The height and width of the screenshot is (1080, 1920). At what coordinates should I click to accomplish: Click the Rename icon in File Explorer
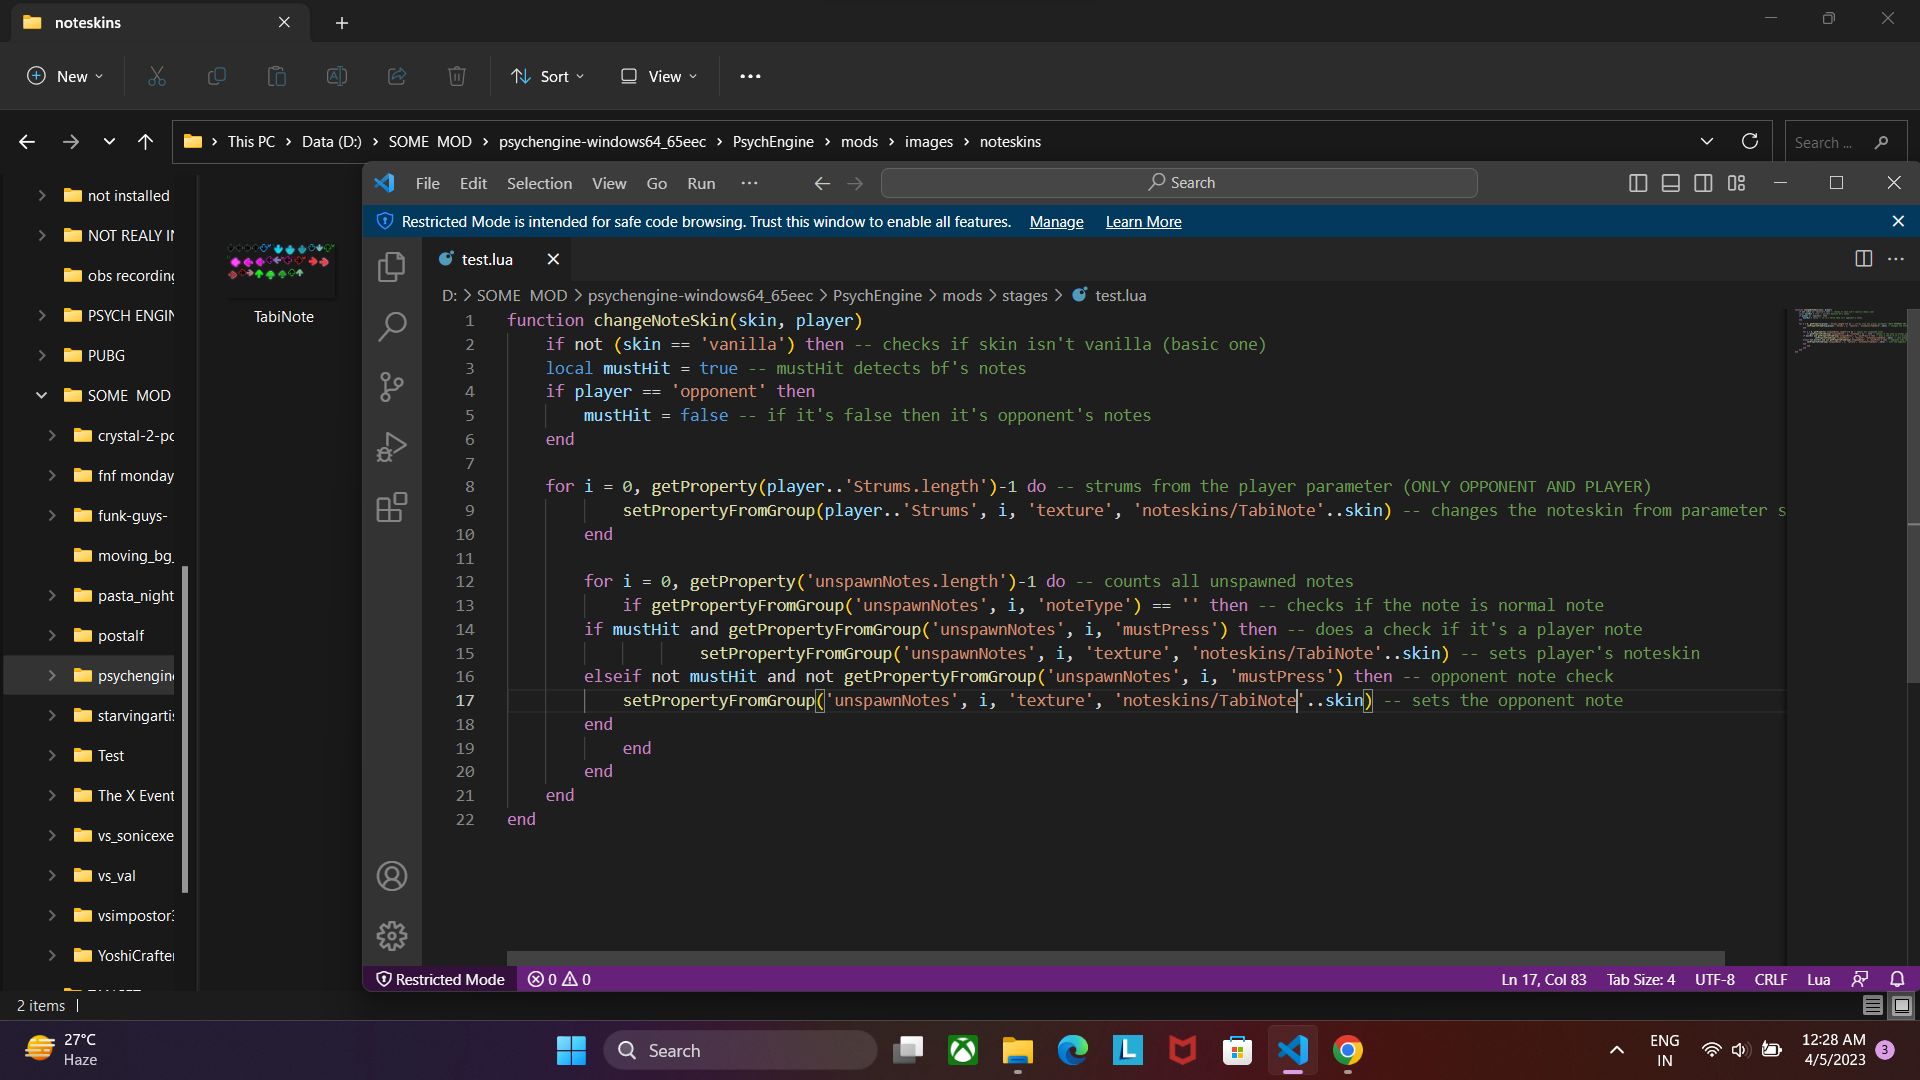click(337, 76)
